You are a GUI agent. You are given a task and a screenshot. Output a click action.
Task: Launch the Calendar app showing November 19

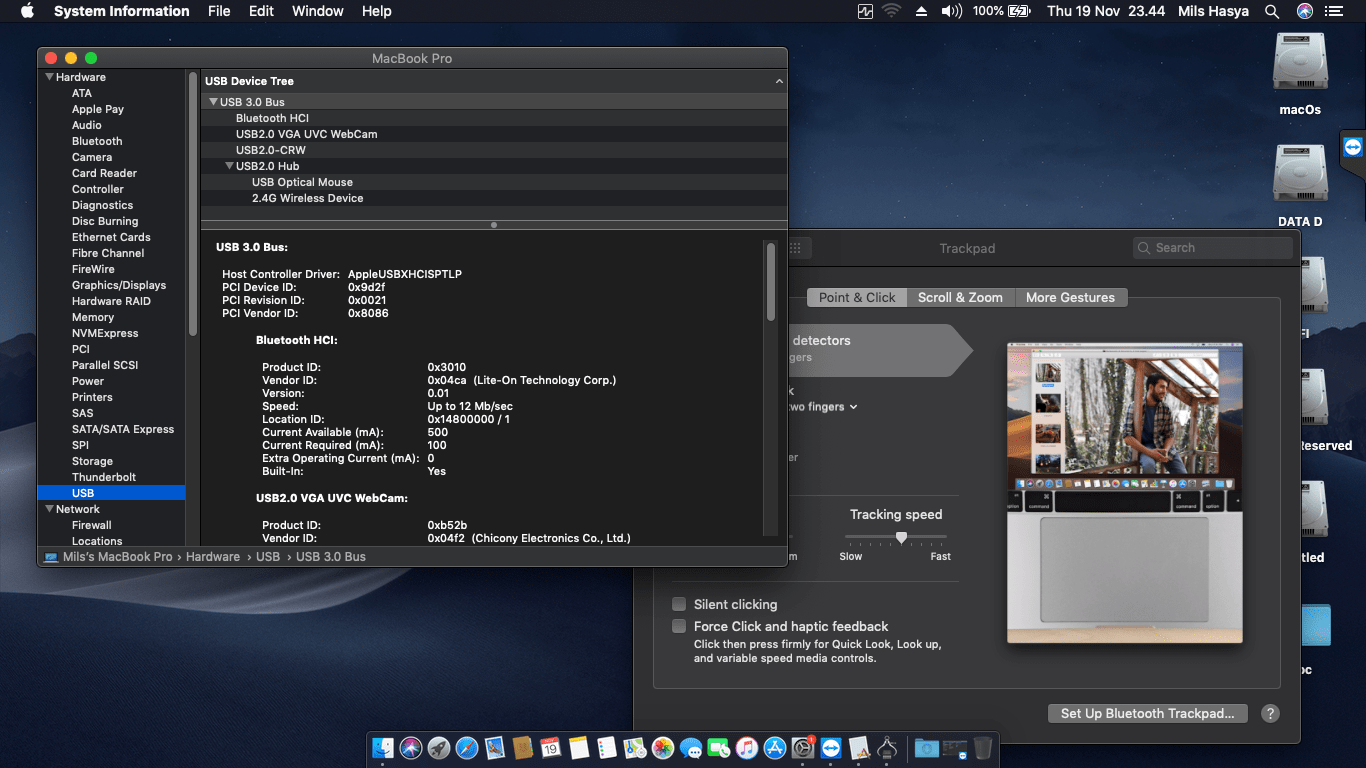[x=551, y=748]
